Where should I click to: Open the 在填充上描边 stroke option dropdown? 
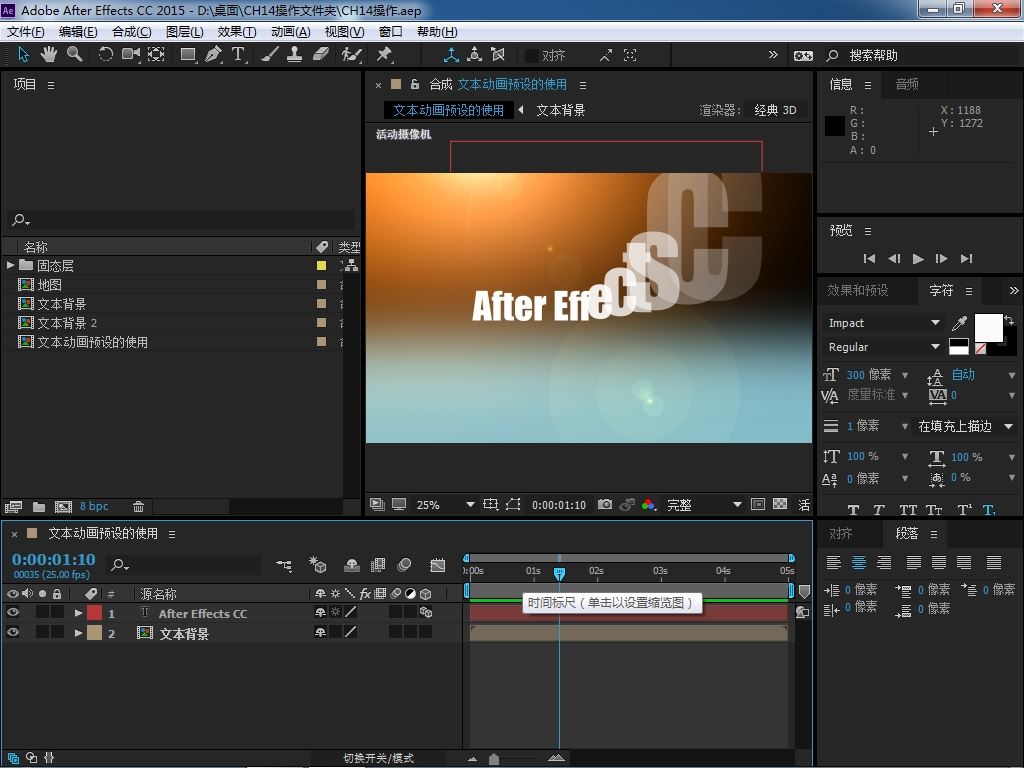[x=965, y=426]
